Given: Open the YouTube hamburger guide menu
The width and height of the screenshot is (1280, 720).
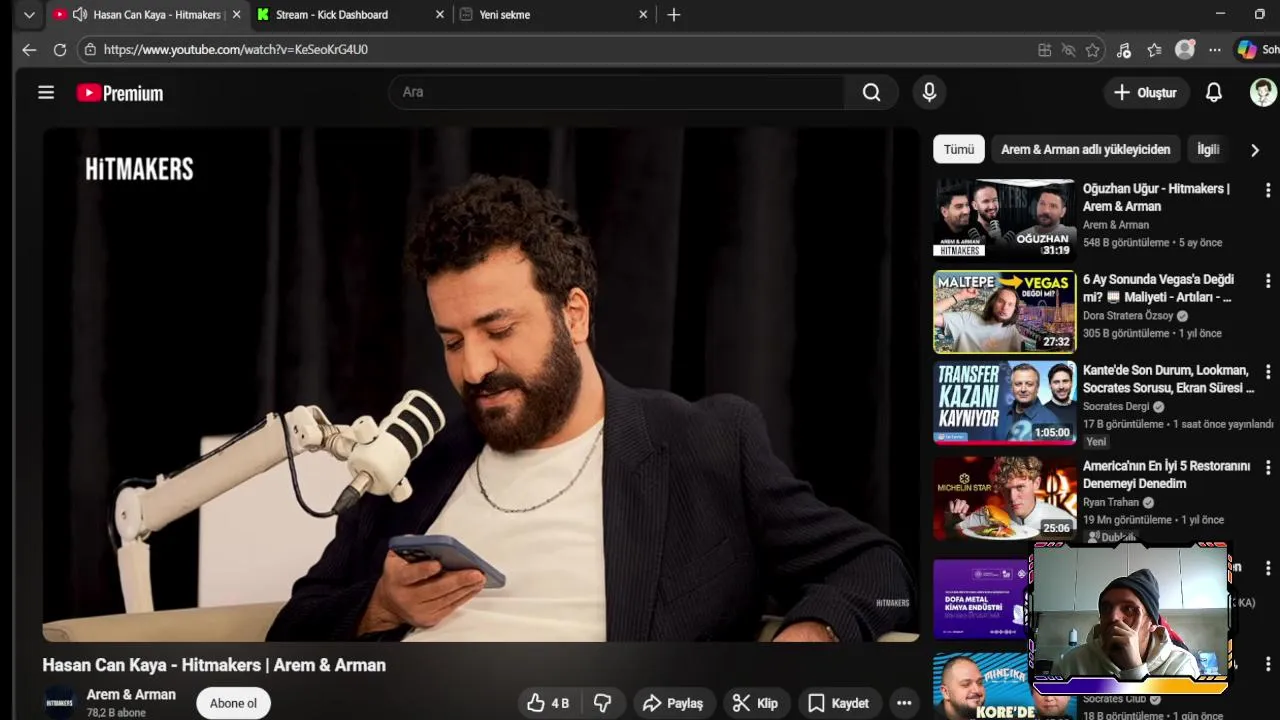Looking at the screenshot, I should (46, 93).
